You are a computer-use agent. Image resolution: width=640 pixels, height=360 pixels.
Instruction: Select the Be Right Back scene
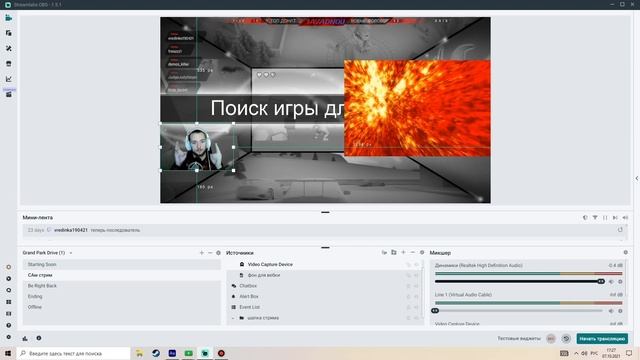(122, 286)
